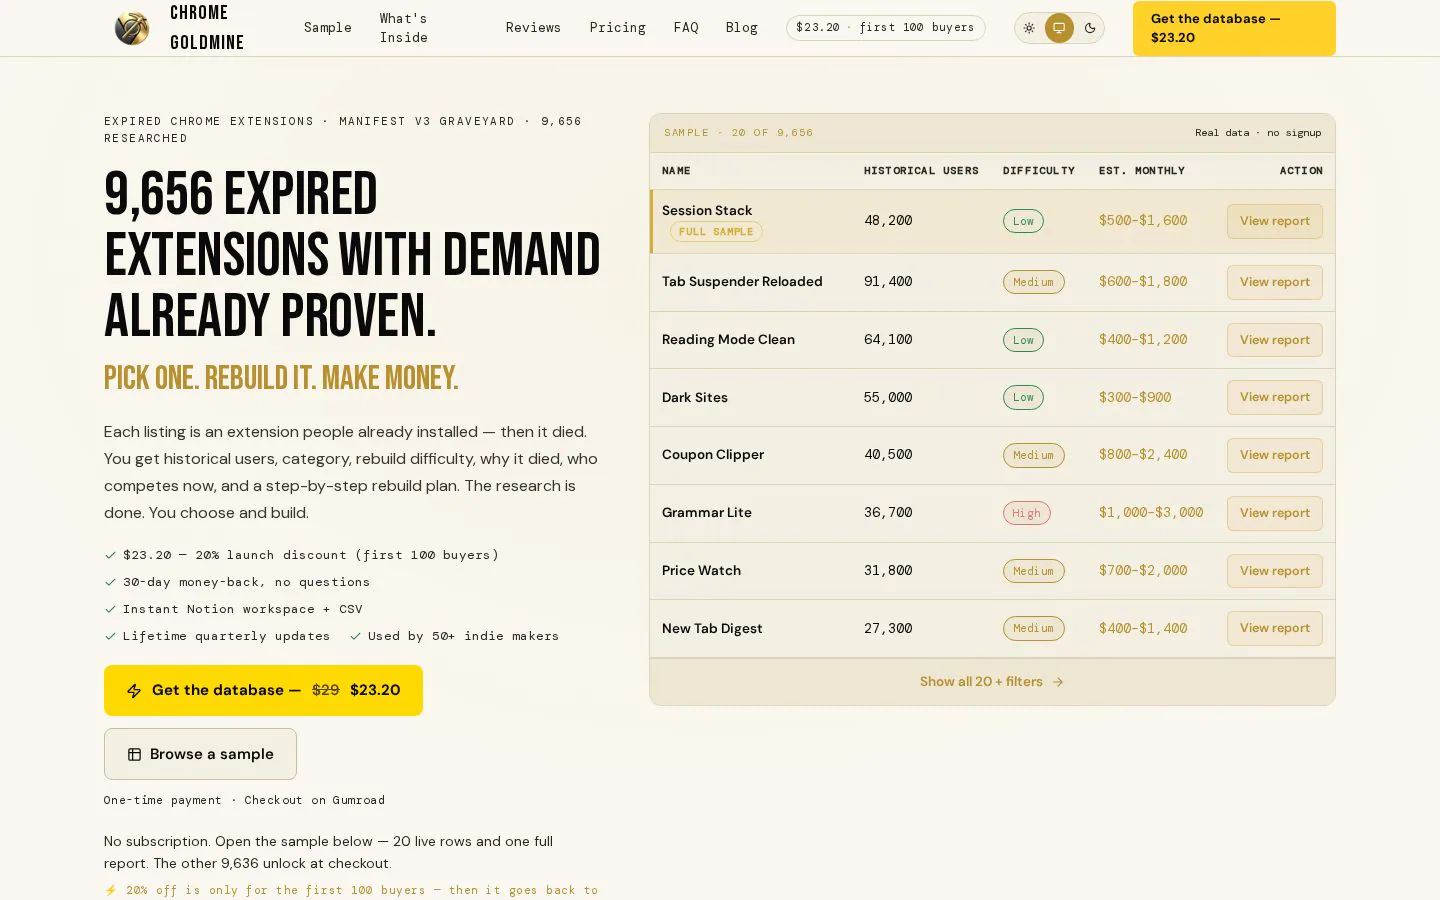Click the checkmark beside Used by 50+ indie makers
1440x900 pixels.
[355, 636]
